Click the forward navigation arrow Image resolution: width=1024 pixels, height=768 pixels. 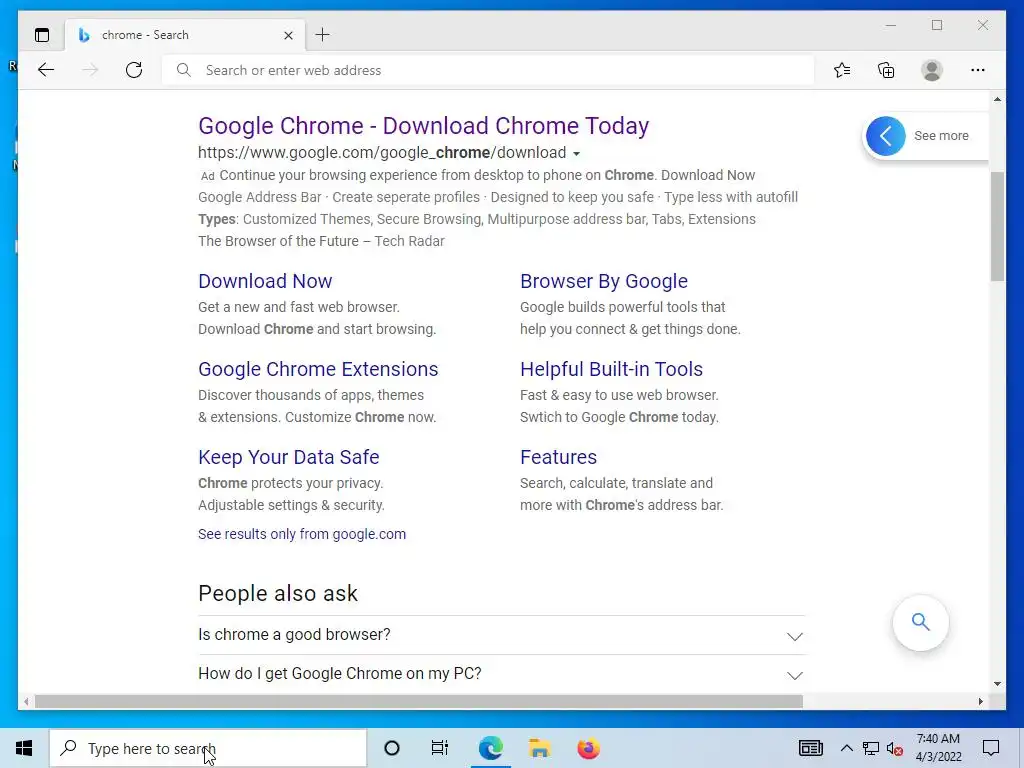91,70
